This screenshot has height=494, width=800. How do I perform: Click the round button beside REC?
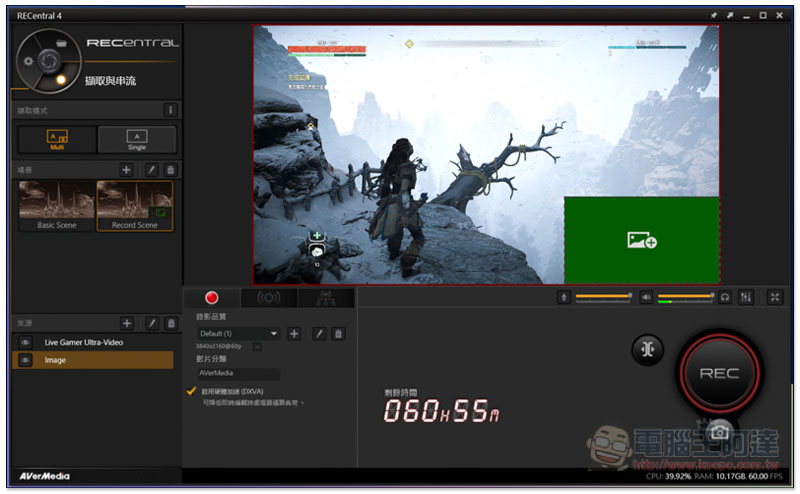pyautogui.click(x=647, y=350)
